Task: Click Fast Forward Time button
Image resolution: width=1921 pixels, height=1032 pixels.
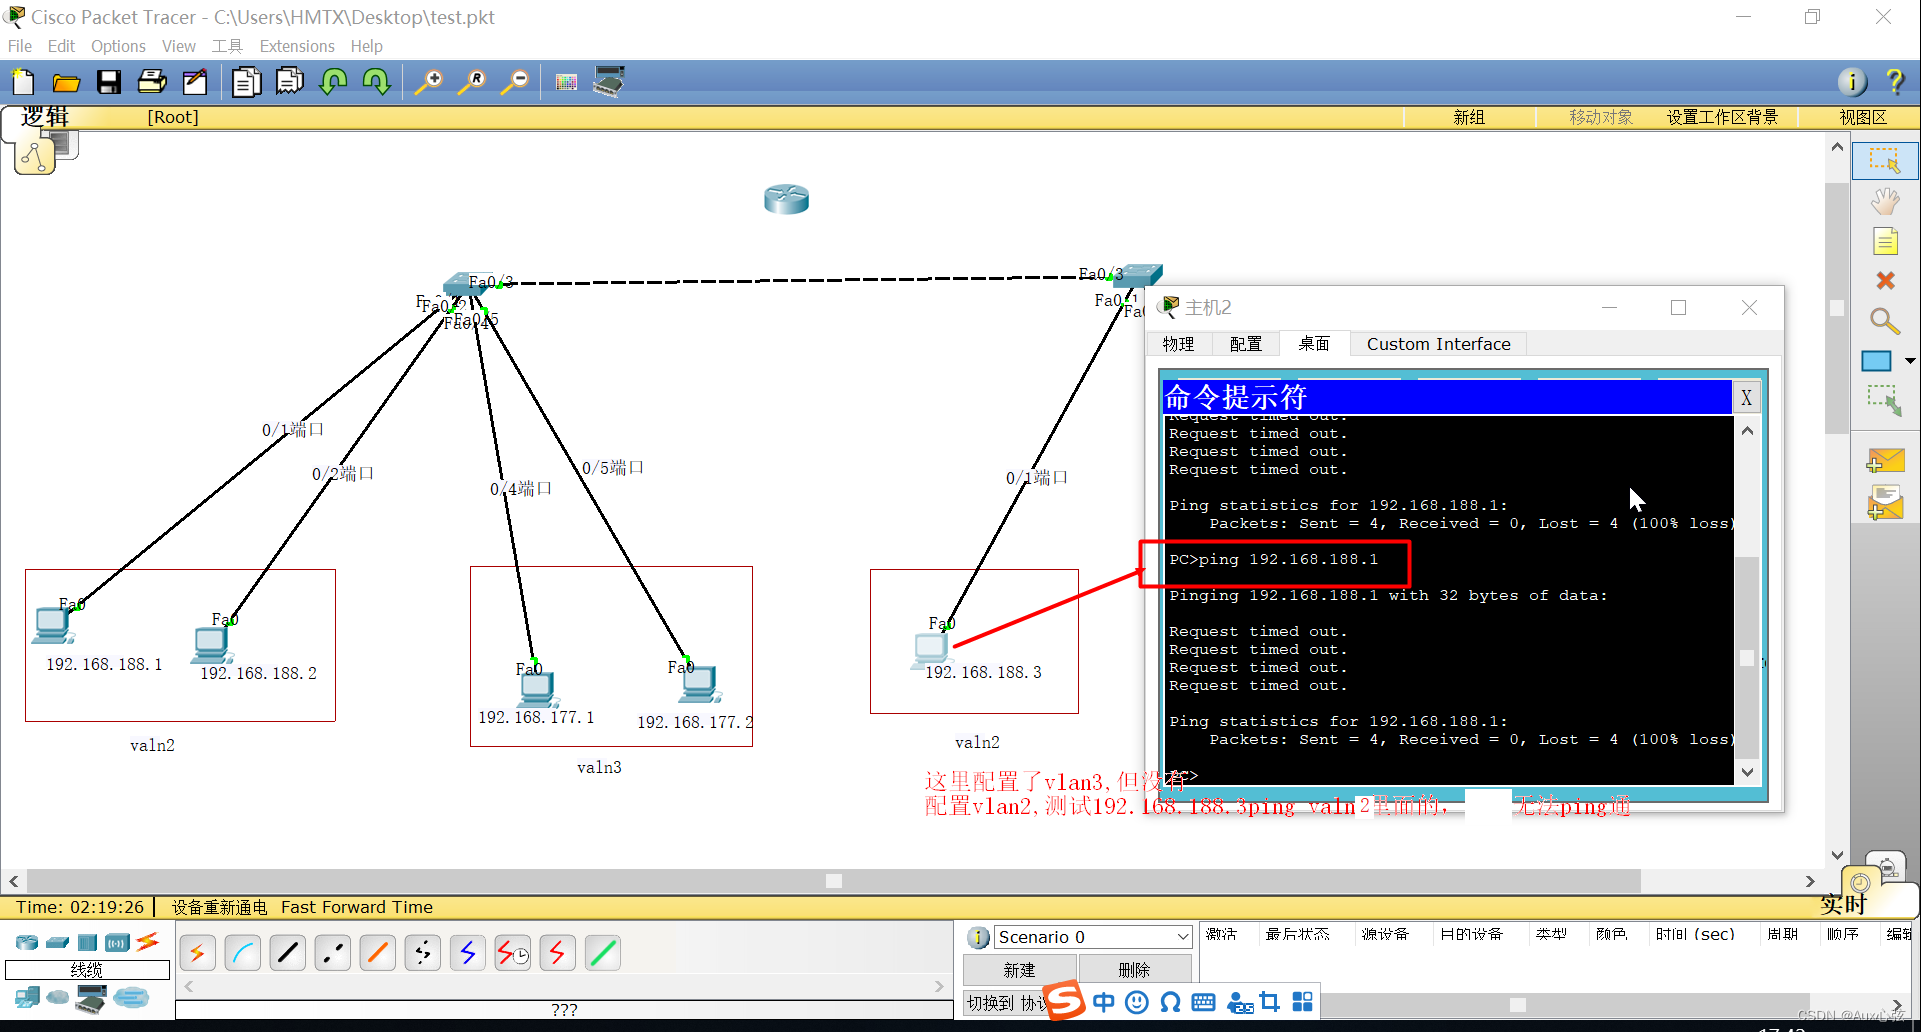Action: coord(357,907)
